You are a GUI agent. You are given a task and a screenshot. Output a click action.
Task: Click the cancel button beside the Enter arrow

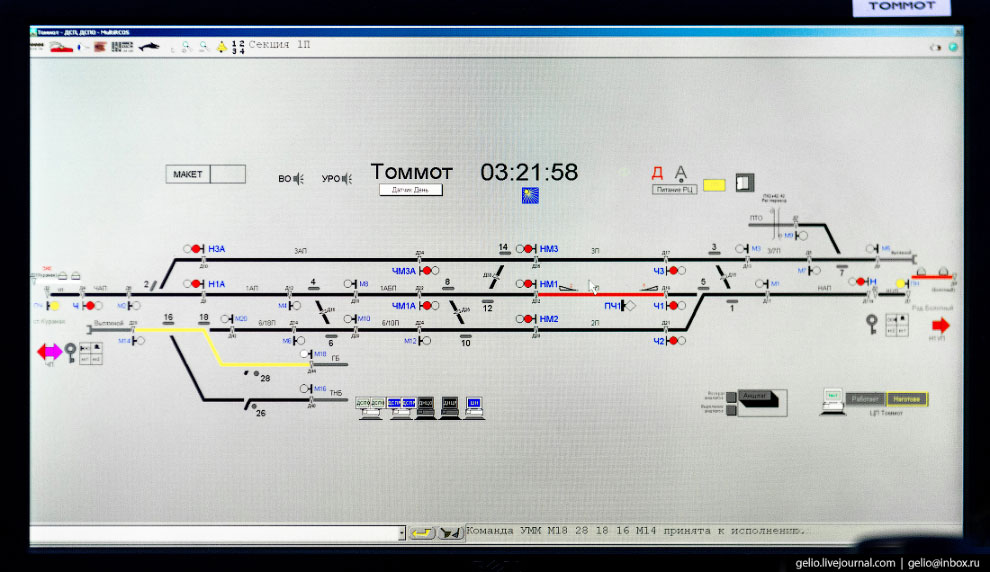pos(450,533)
